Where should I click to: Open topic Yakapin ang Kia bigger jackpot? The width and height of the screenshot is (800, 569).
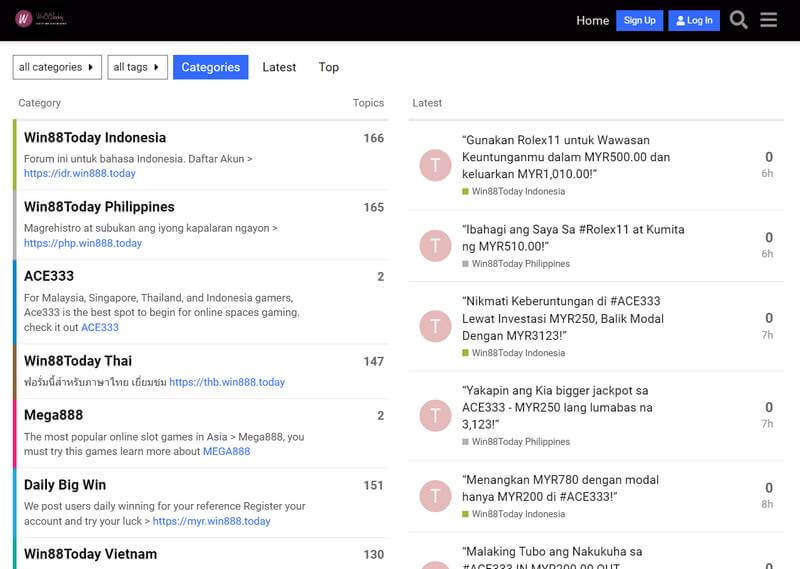[557, 407]
